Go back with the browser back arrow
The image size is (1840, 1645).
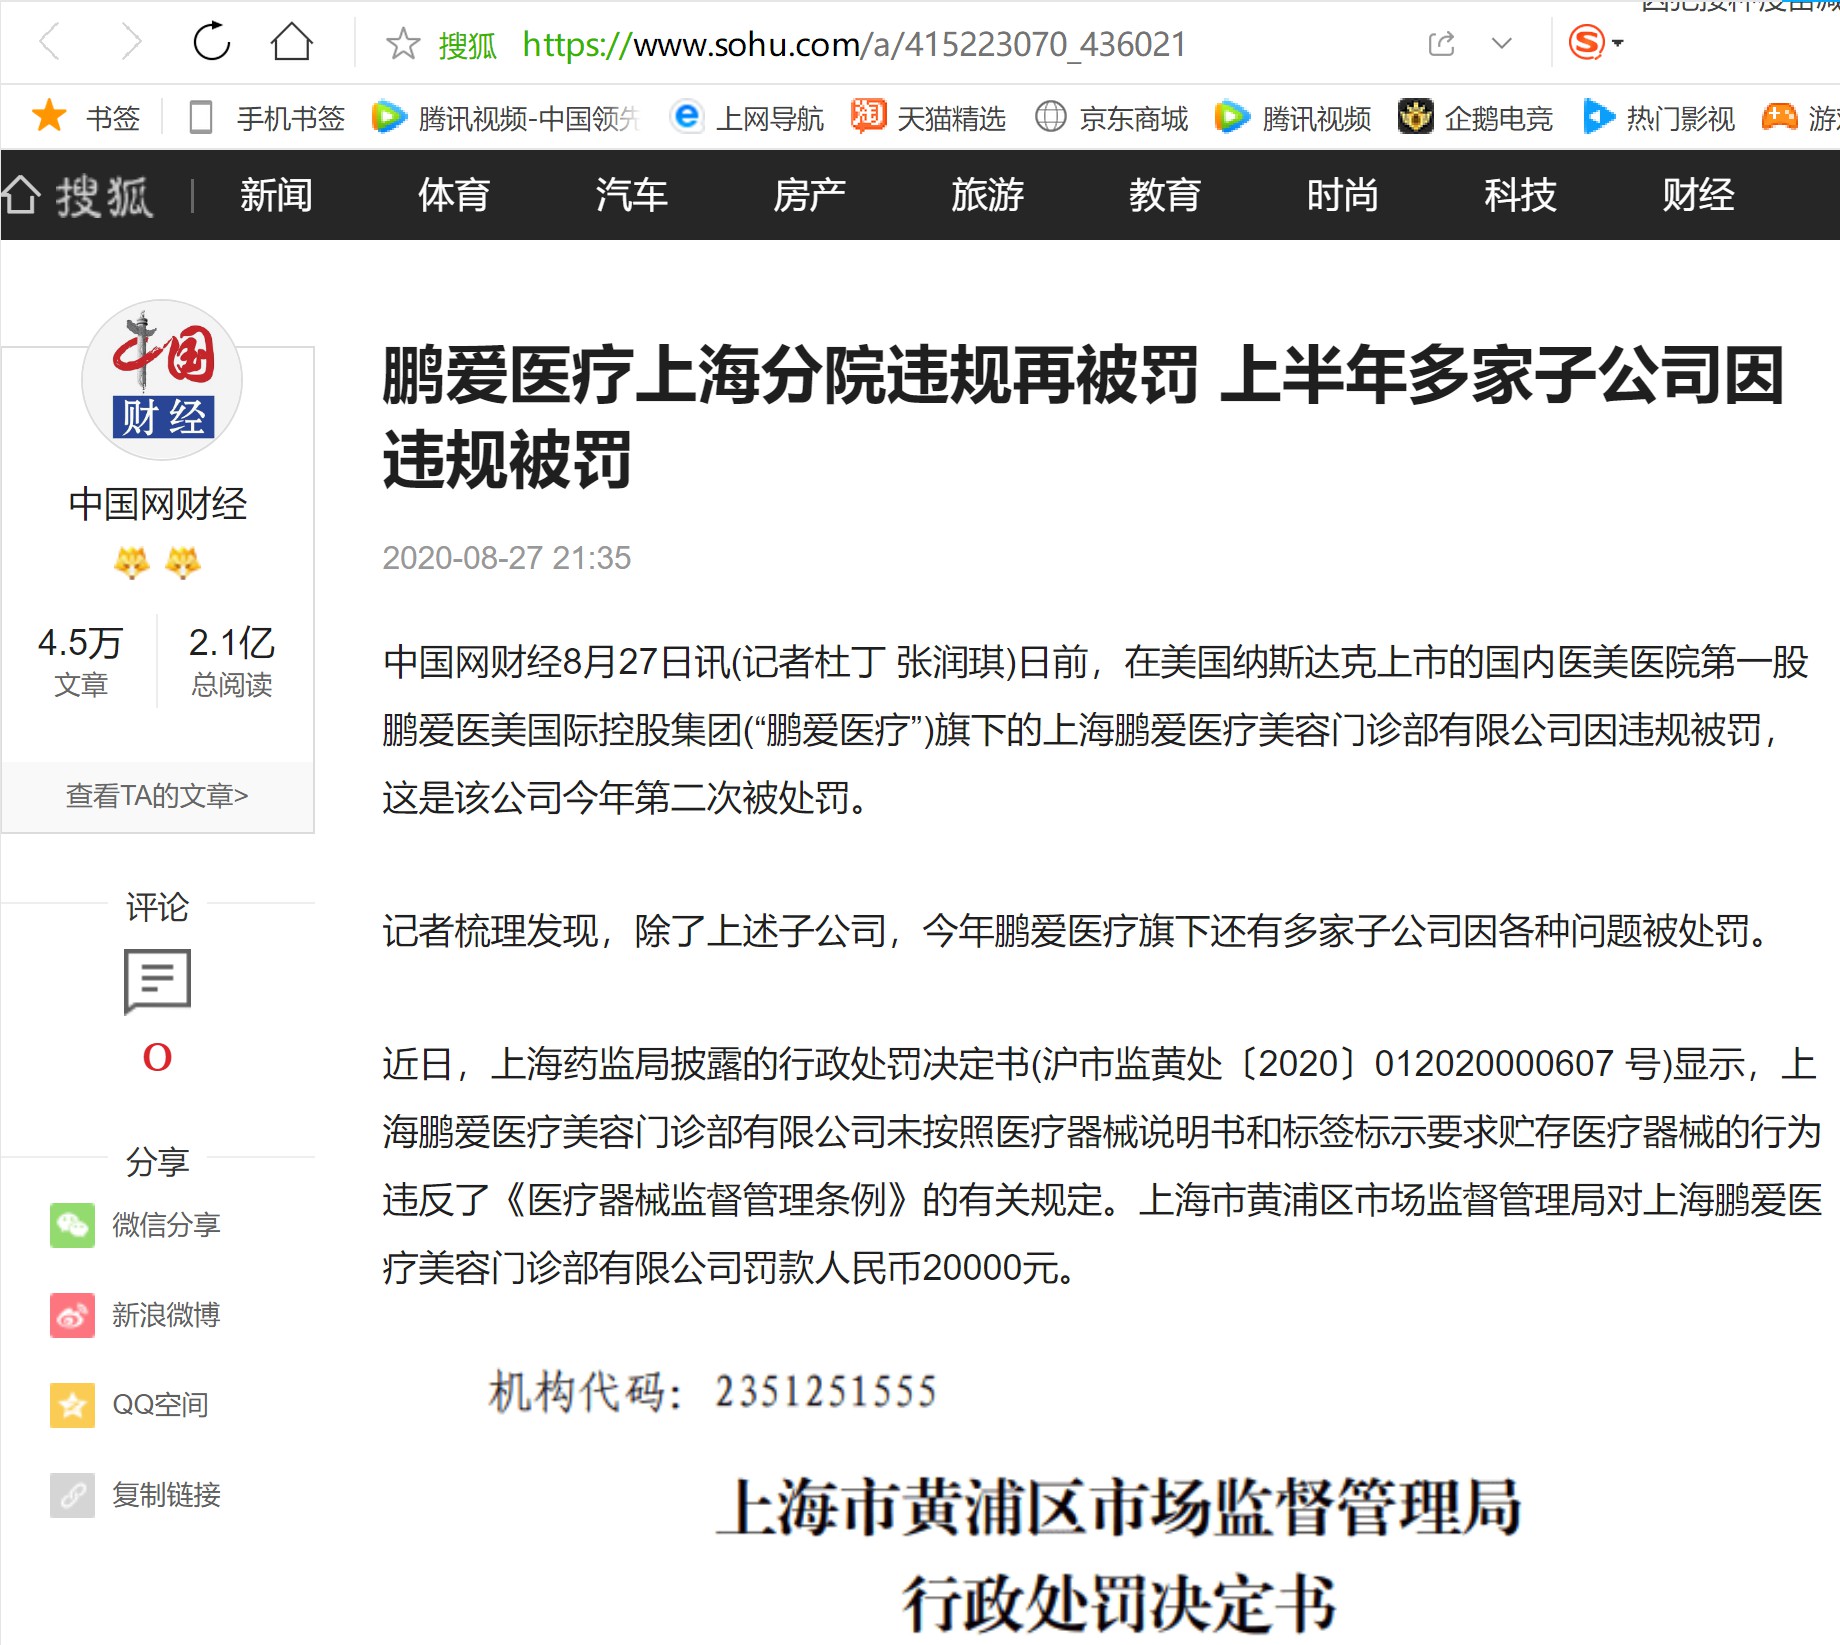50,43
